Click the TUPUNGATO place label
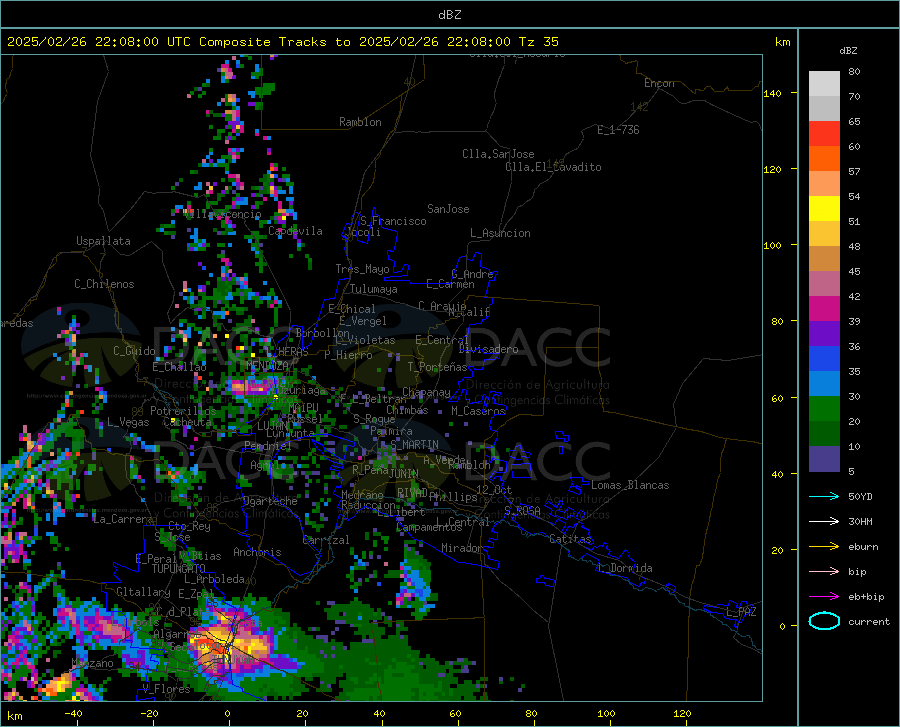 click(179, 569)
